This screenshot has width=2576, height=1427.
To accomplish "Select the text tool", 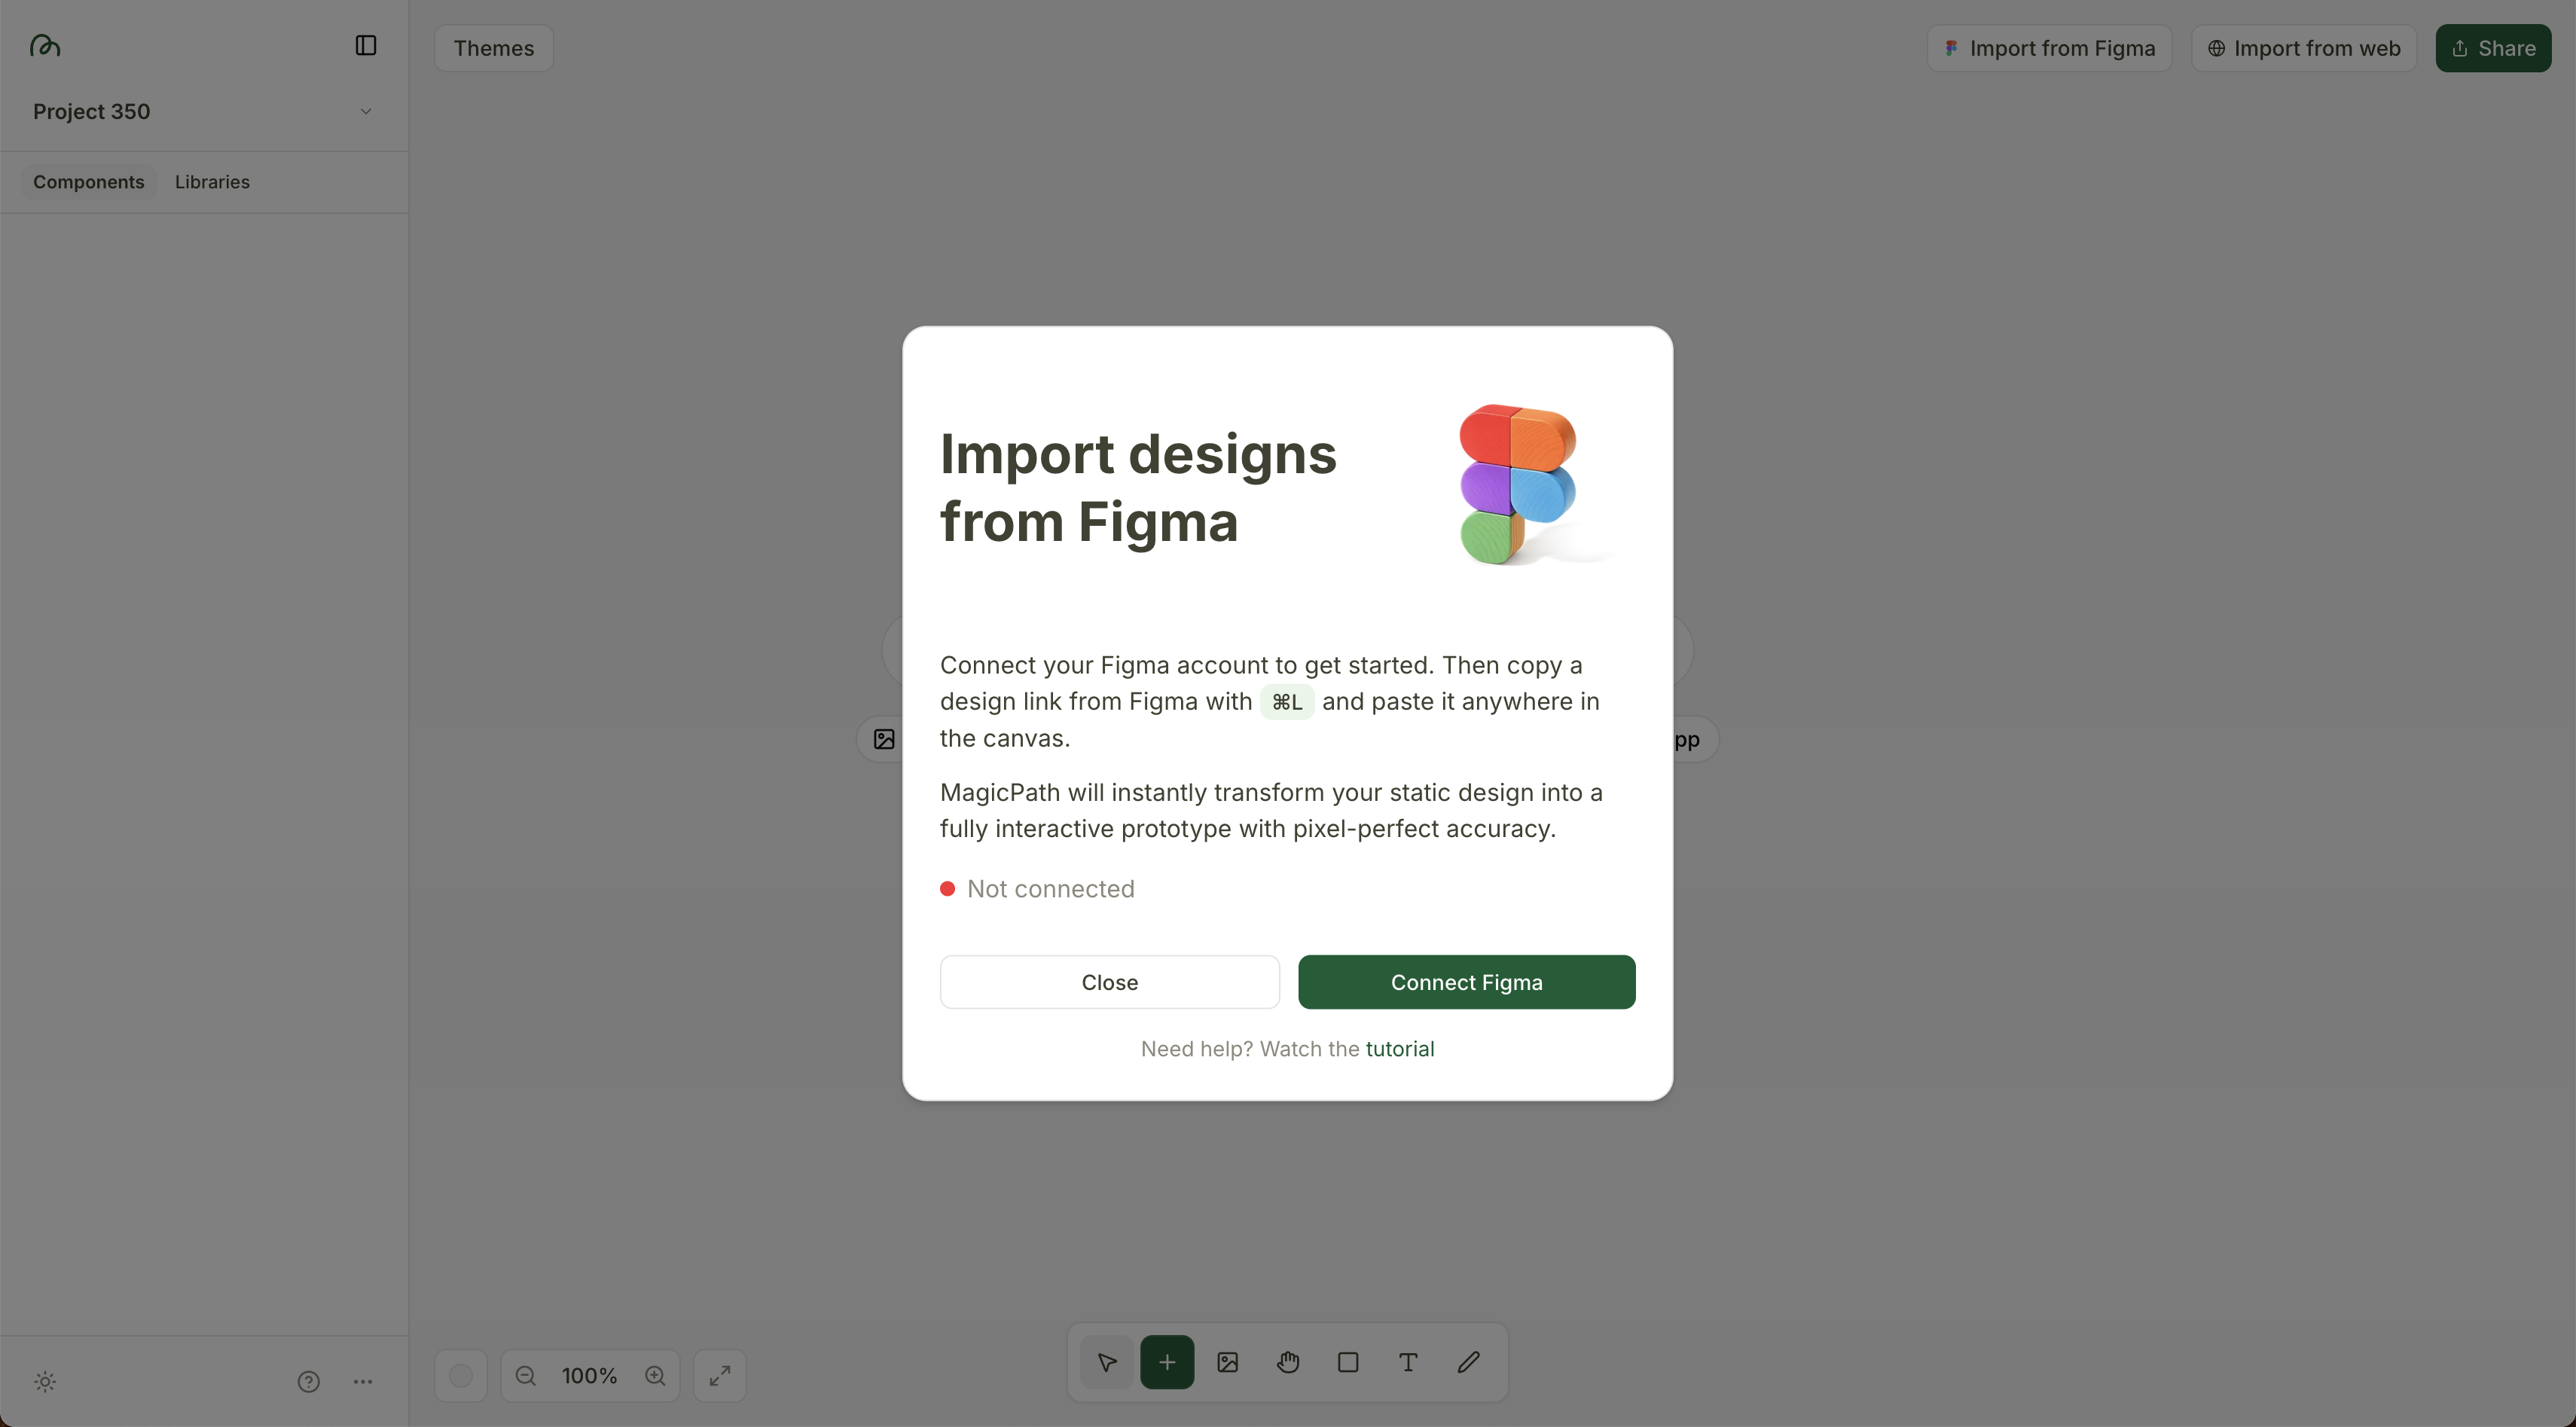I will (1407, 1362).
